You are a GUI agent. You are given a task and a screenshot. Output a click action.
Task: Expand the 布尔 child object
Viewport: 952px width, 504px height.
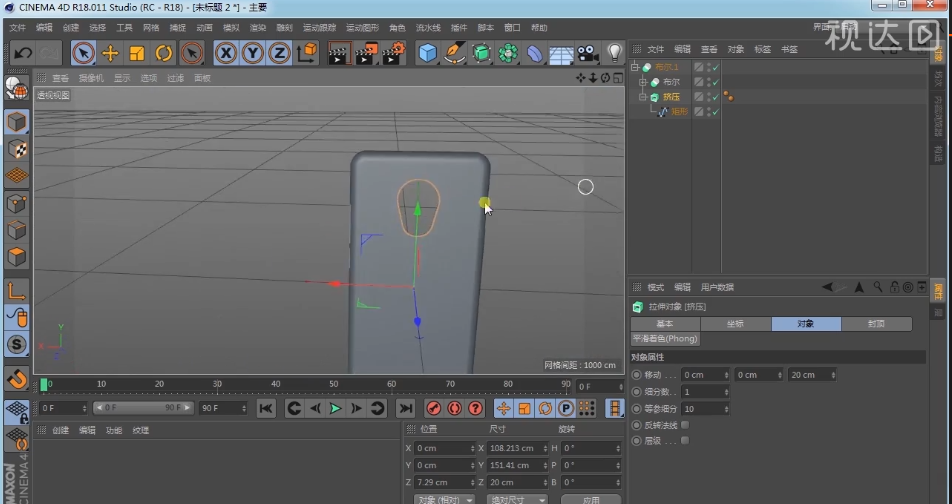(x=643, y=82)
